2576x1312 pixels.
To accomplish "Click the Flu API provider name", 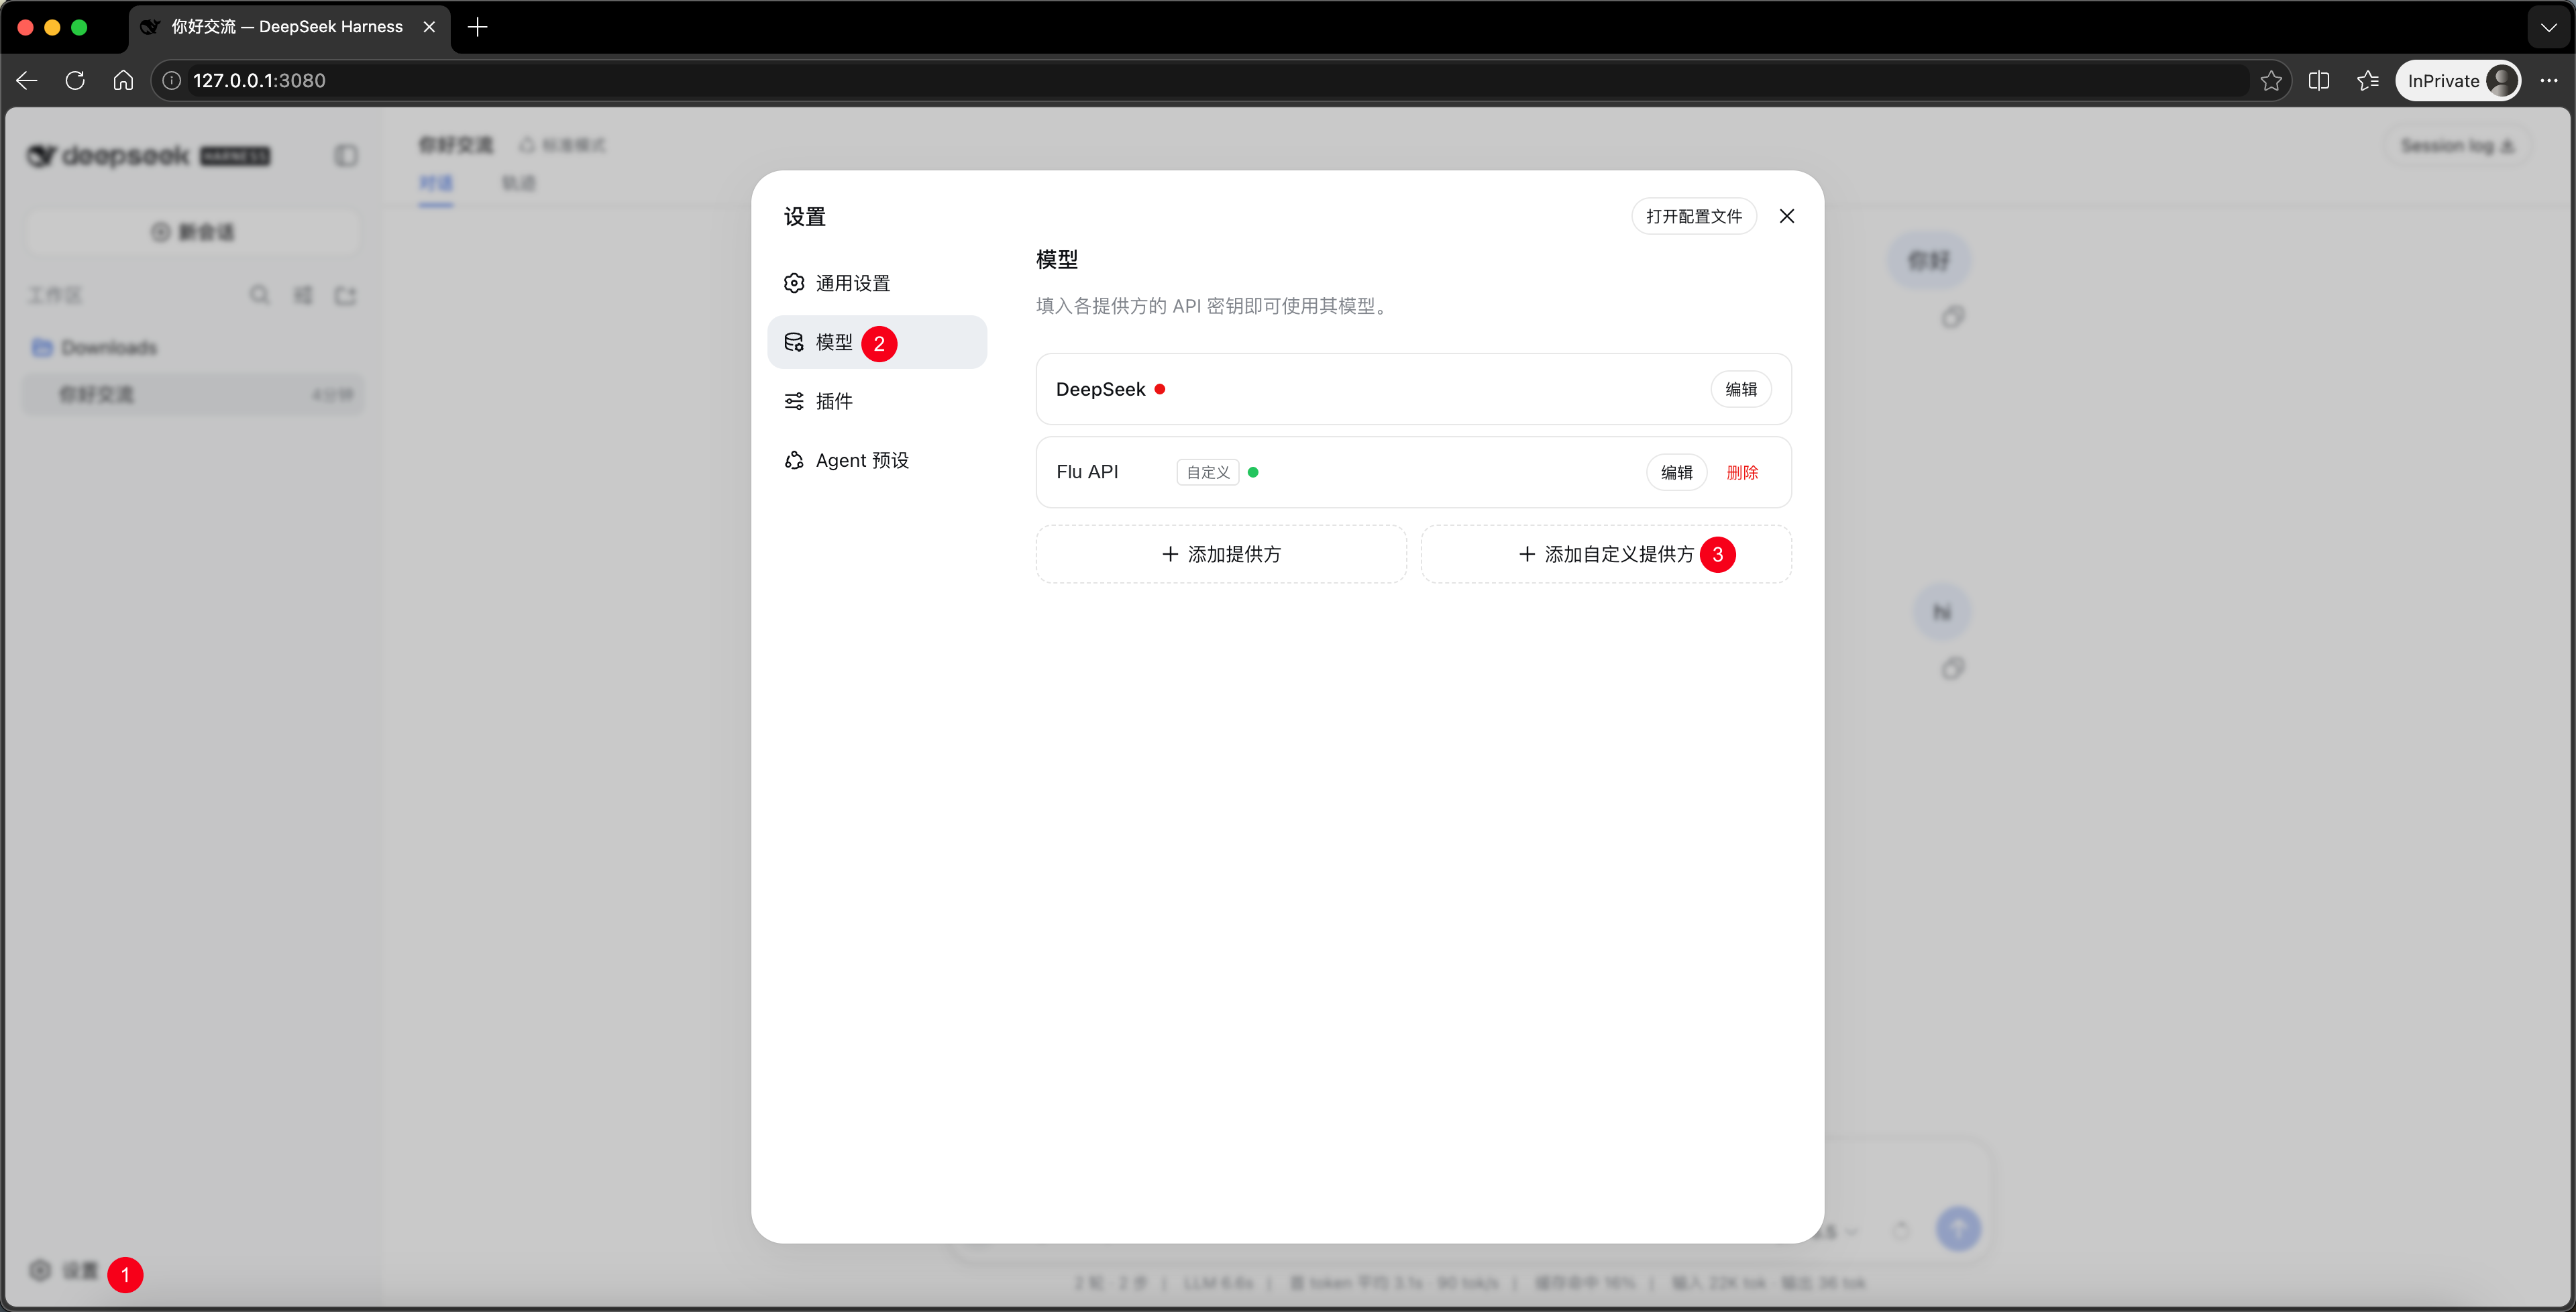I will pos(1087,472).
